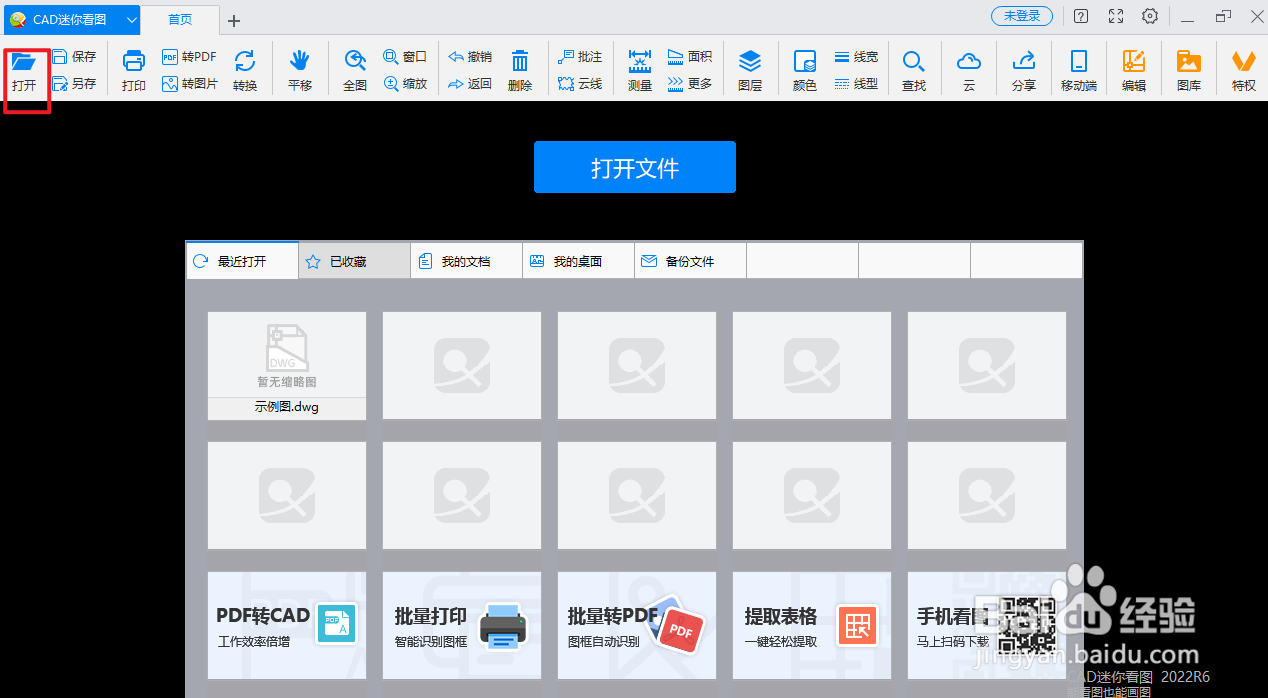Select 面积 area measurement tool

click(689, 57)
